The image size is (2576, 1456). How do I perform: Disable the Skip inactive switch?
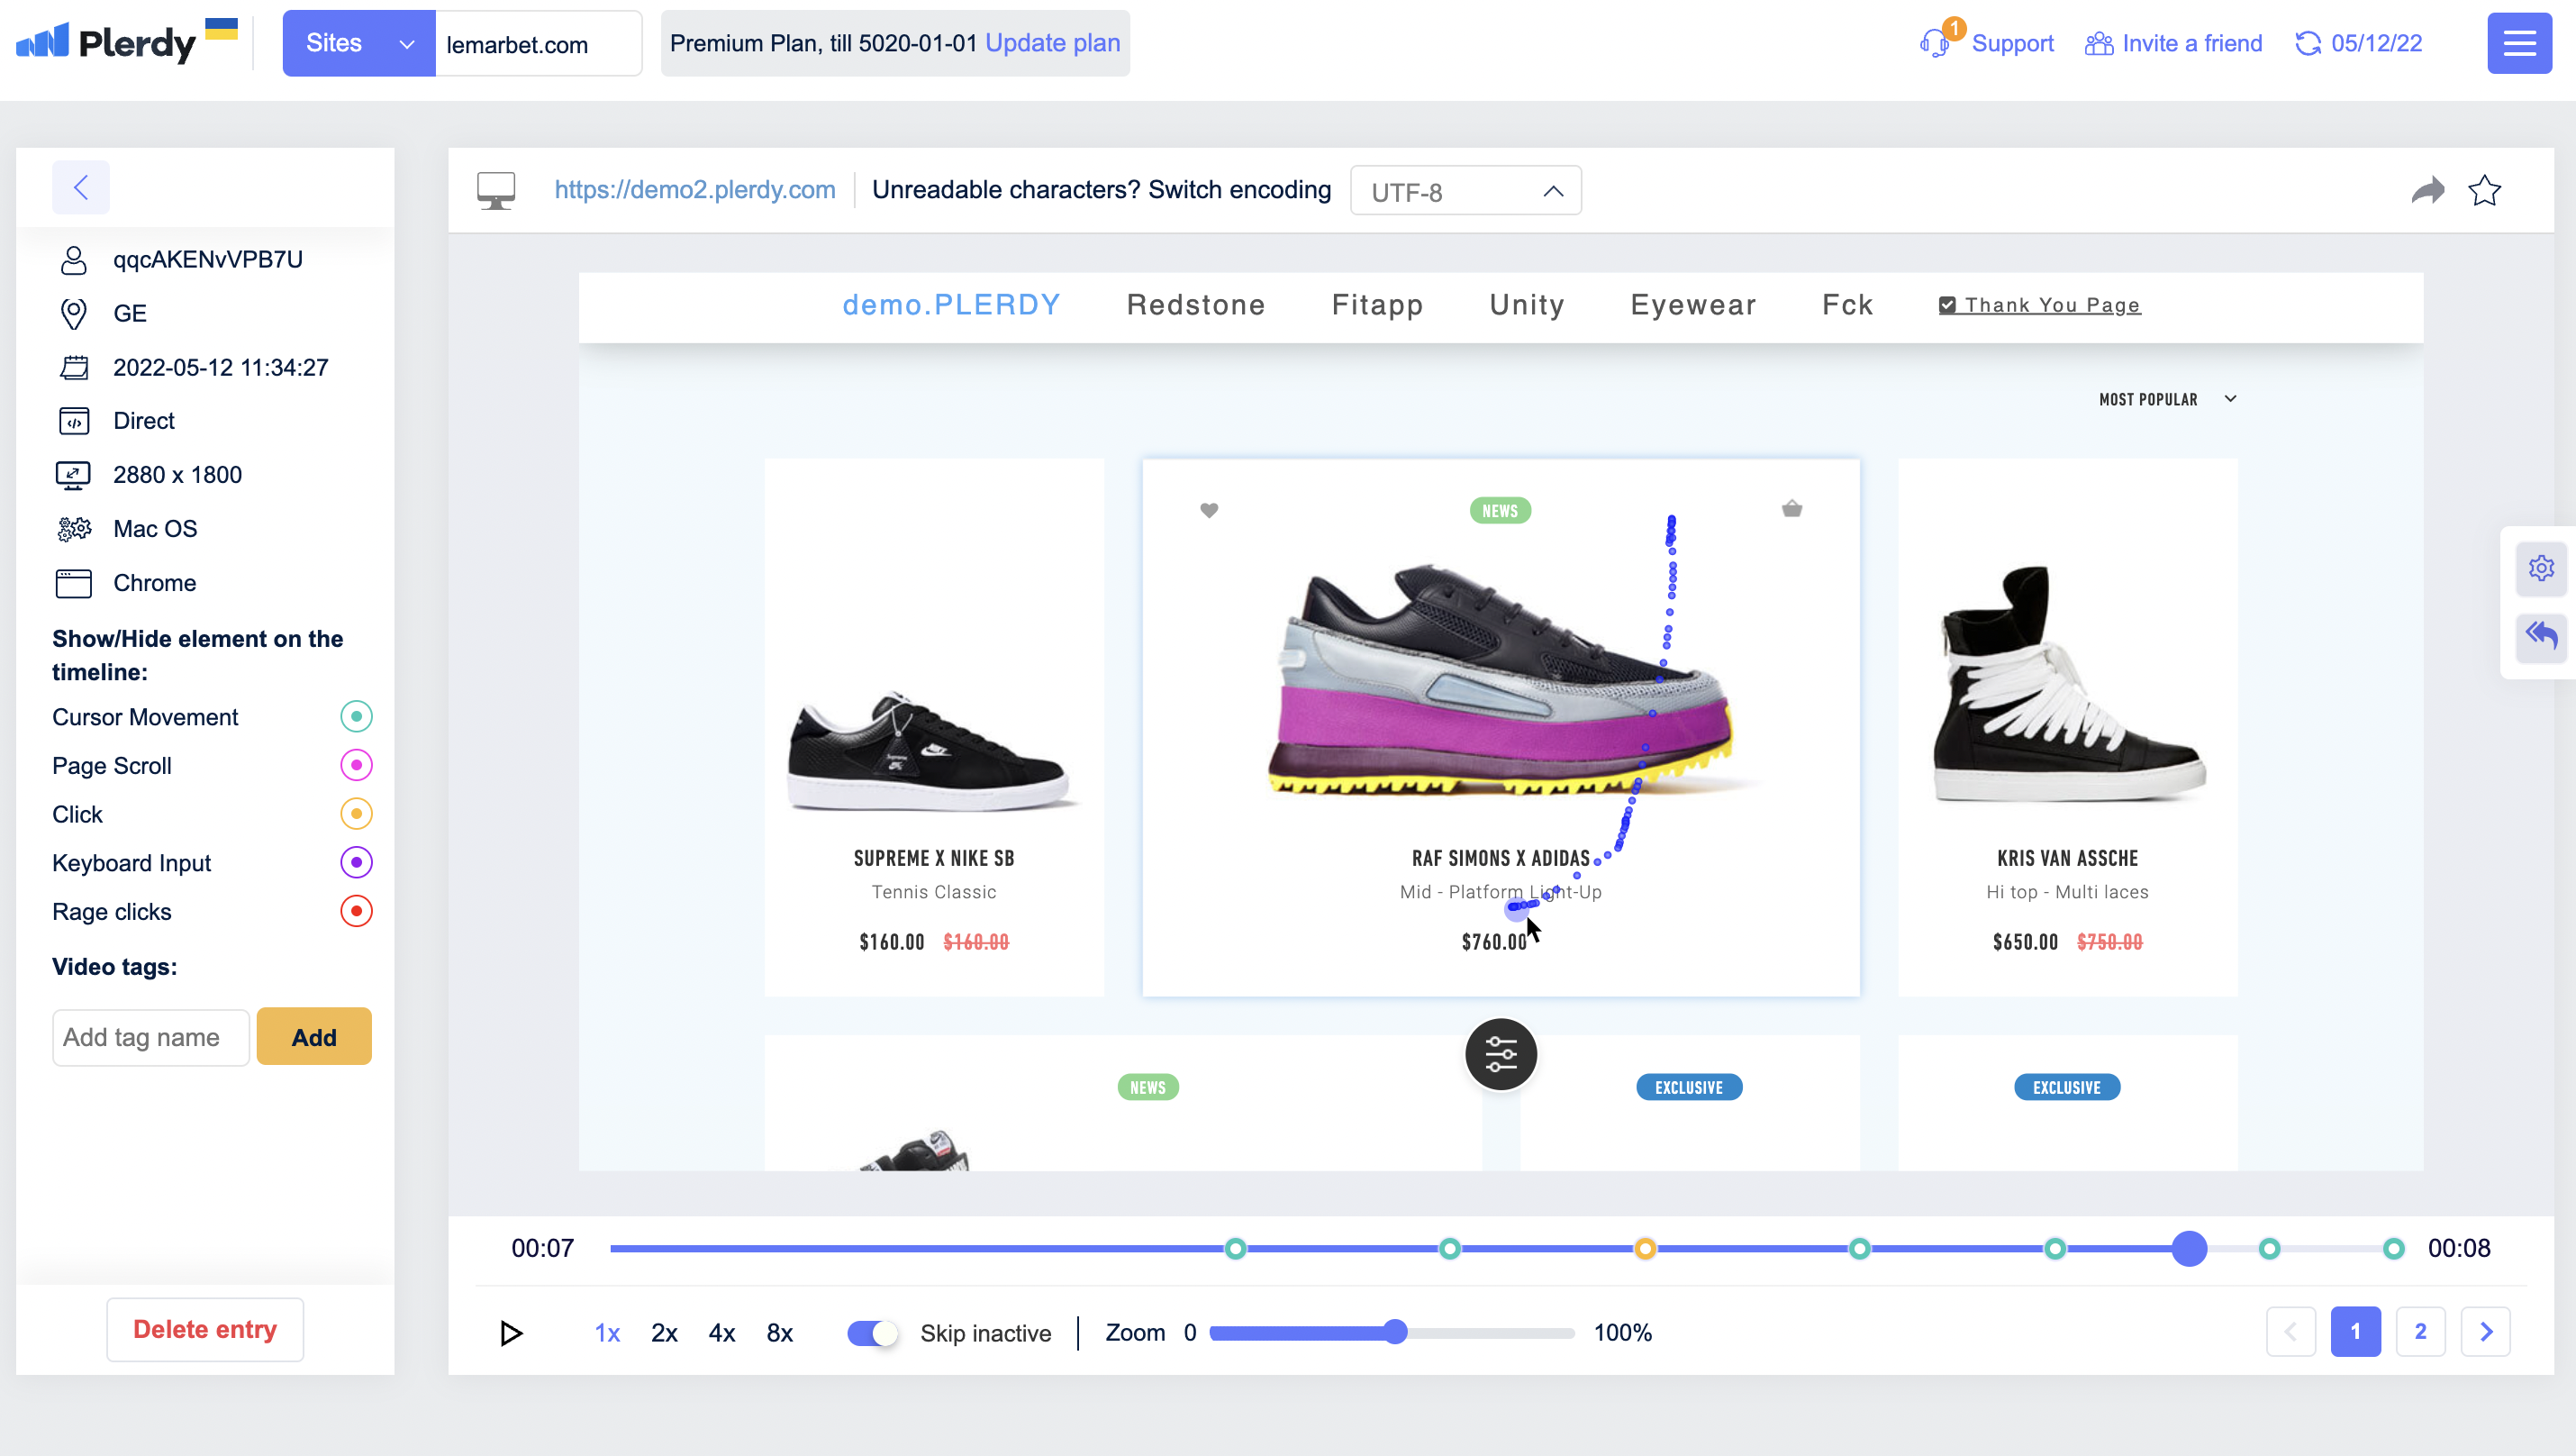[x=871, y=1333]
